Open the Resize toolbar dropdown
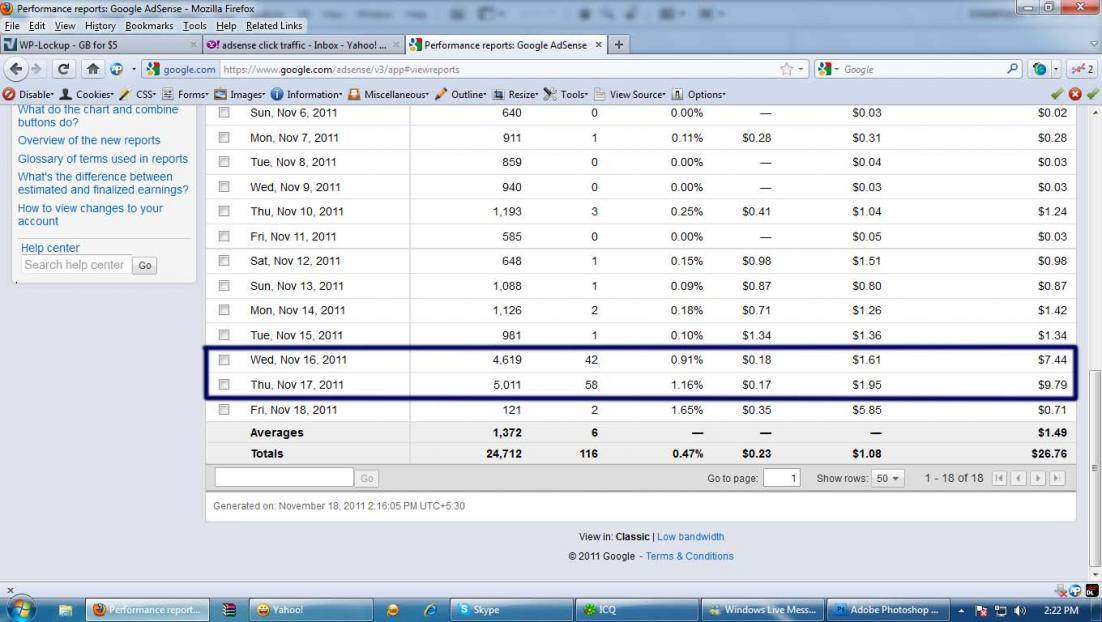Viewport: 1102px width, 622px height. [x=515, y=94]
